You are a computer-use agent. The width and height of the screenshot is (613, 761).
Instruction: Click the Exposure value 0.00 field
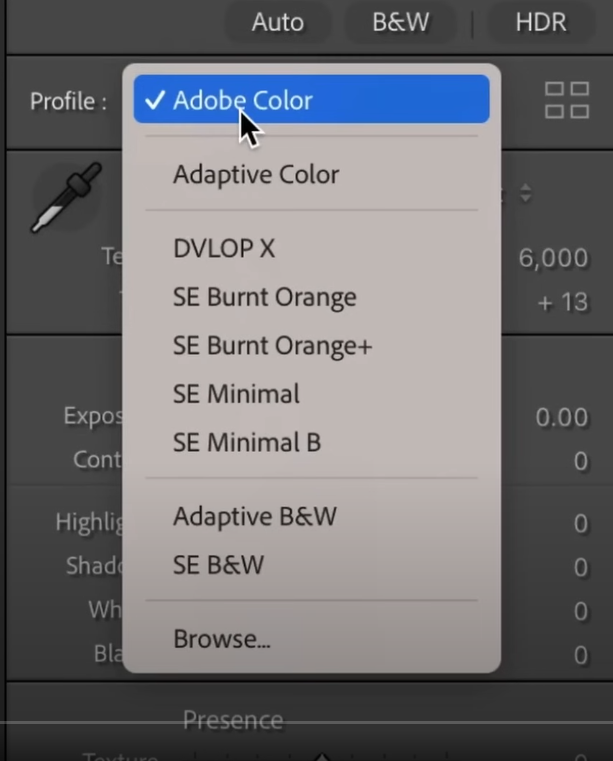click(x=562, y=417)
